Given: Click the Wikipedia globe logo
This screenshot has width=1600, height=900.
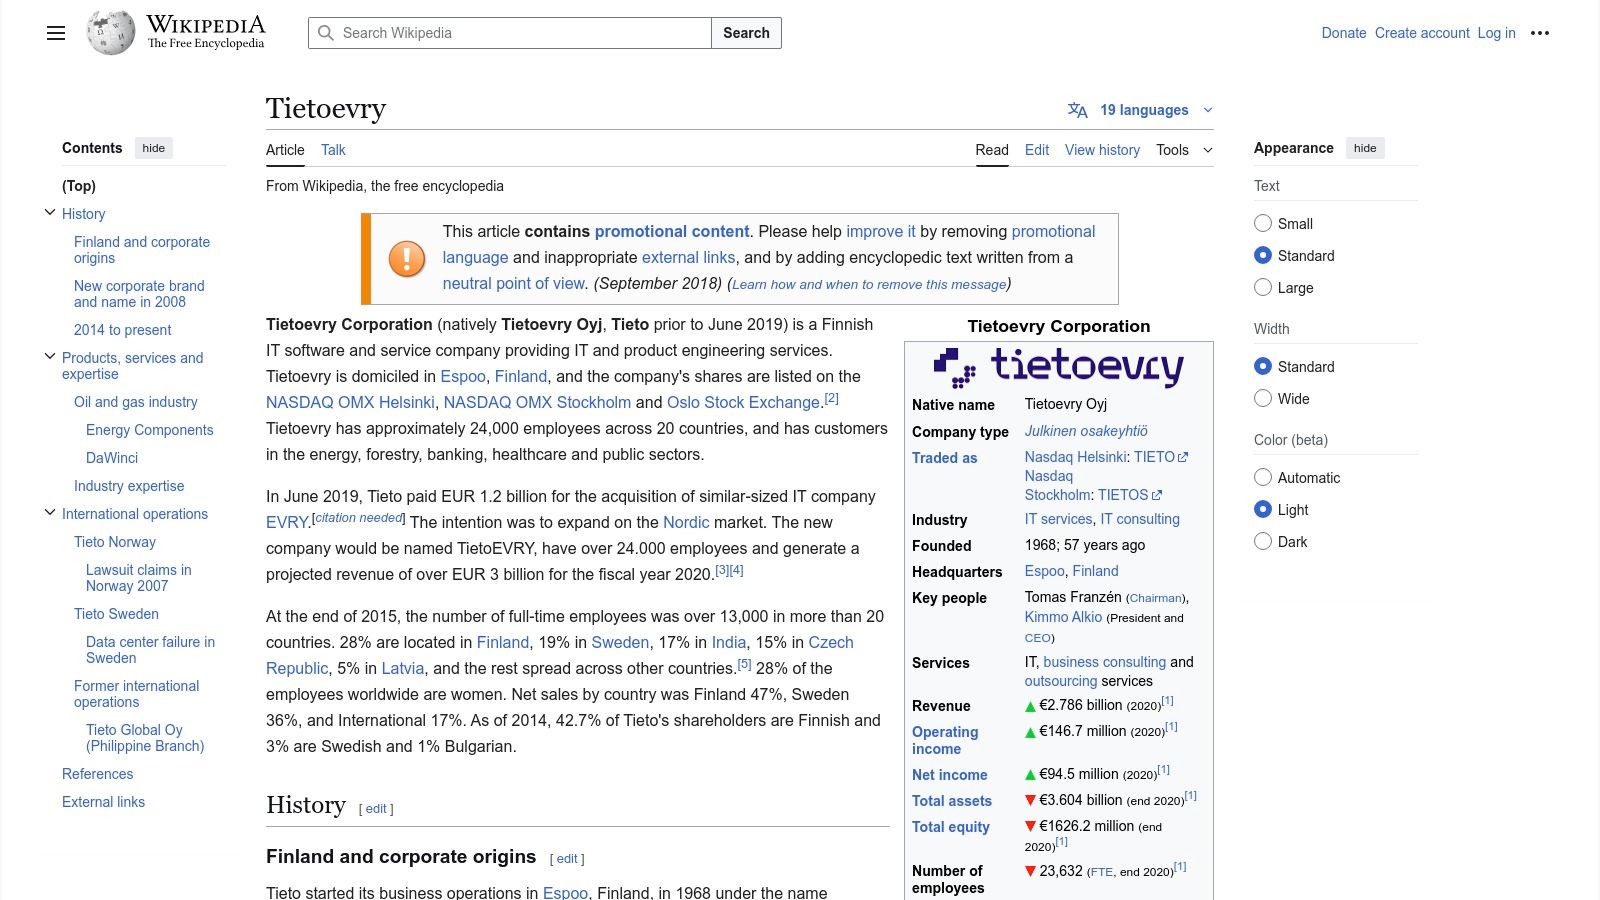Looking at the screenshot, I should (110, 33).
